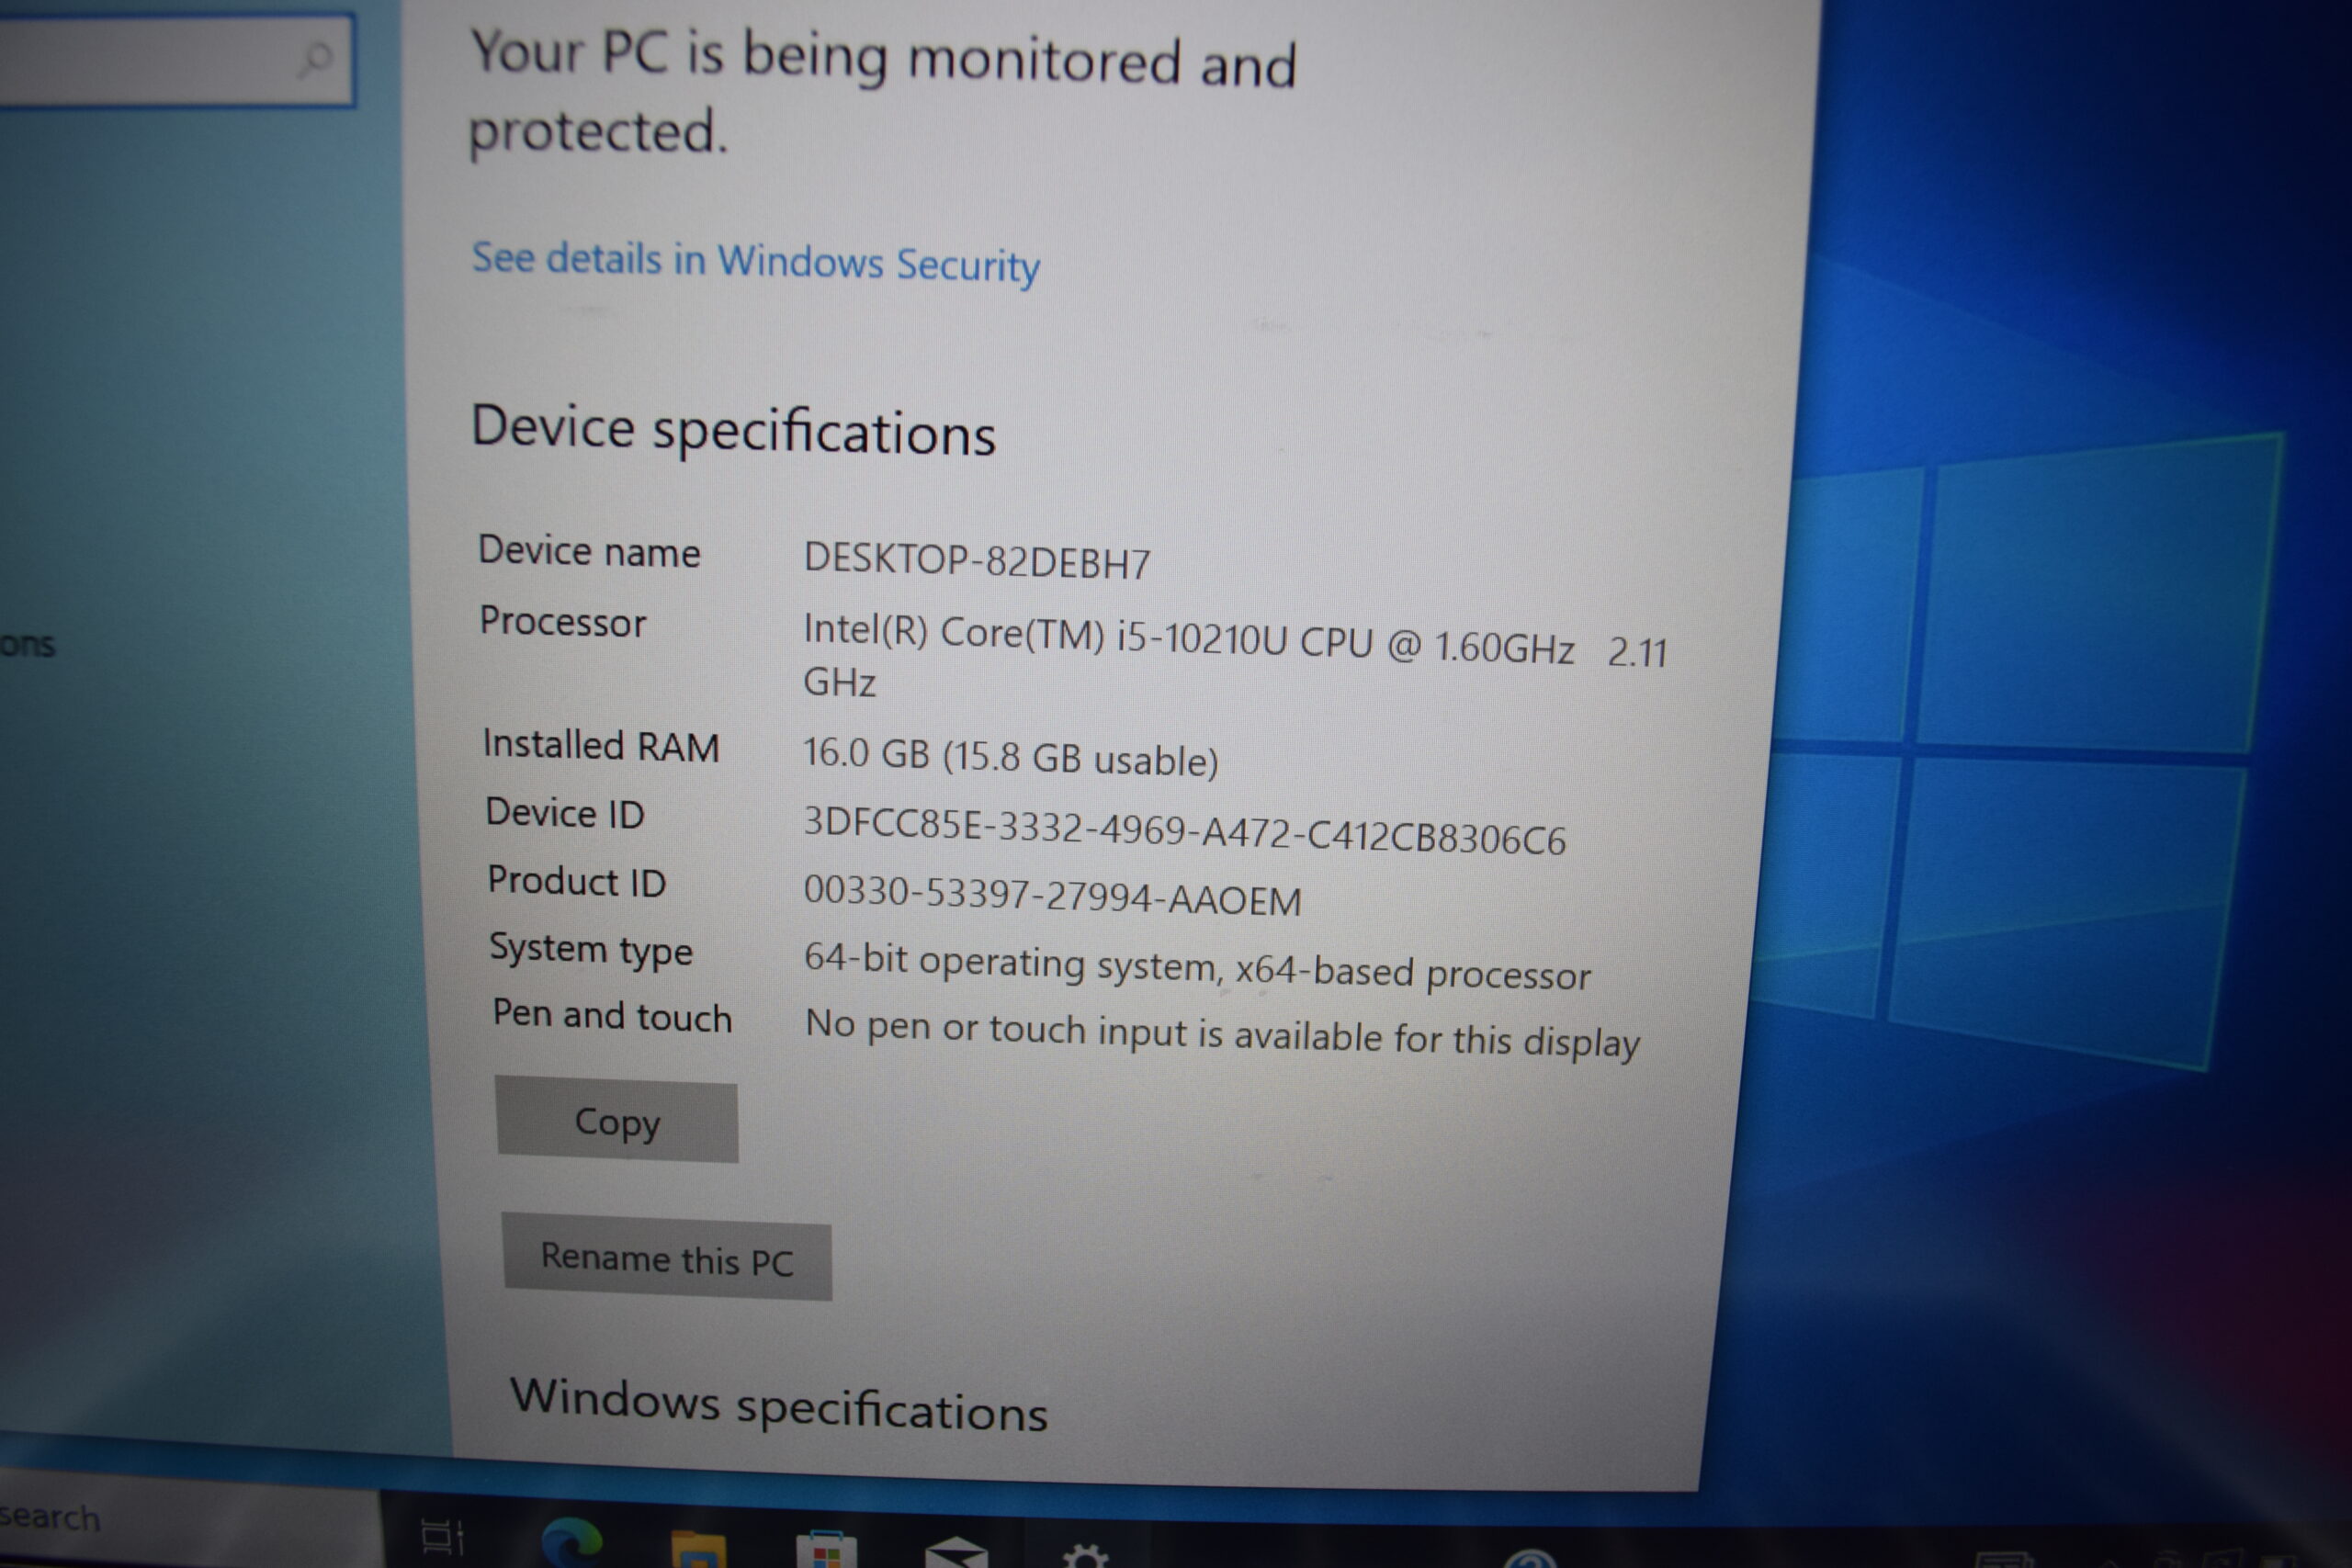
Task: Open Microsoft Store from the taskbar
Action: click(x=826, y=1551)
